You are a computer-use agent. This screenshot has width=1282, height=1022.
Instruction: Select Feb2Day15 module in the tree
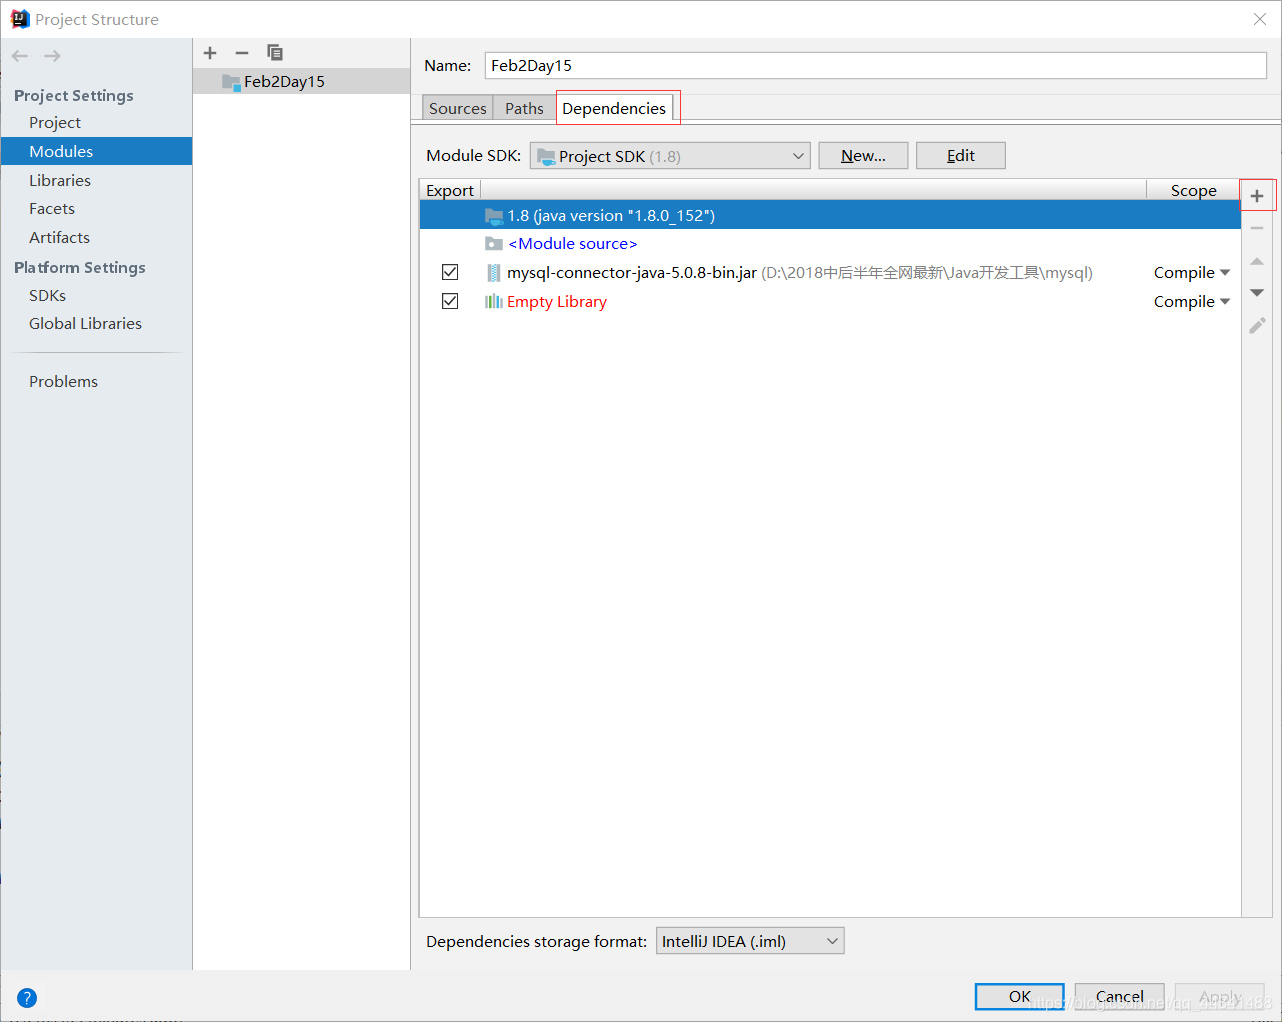tap(301, 81)
